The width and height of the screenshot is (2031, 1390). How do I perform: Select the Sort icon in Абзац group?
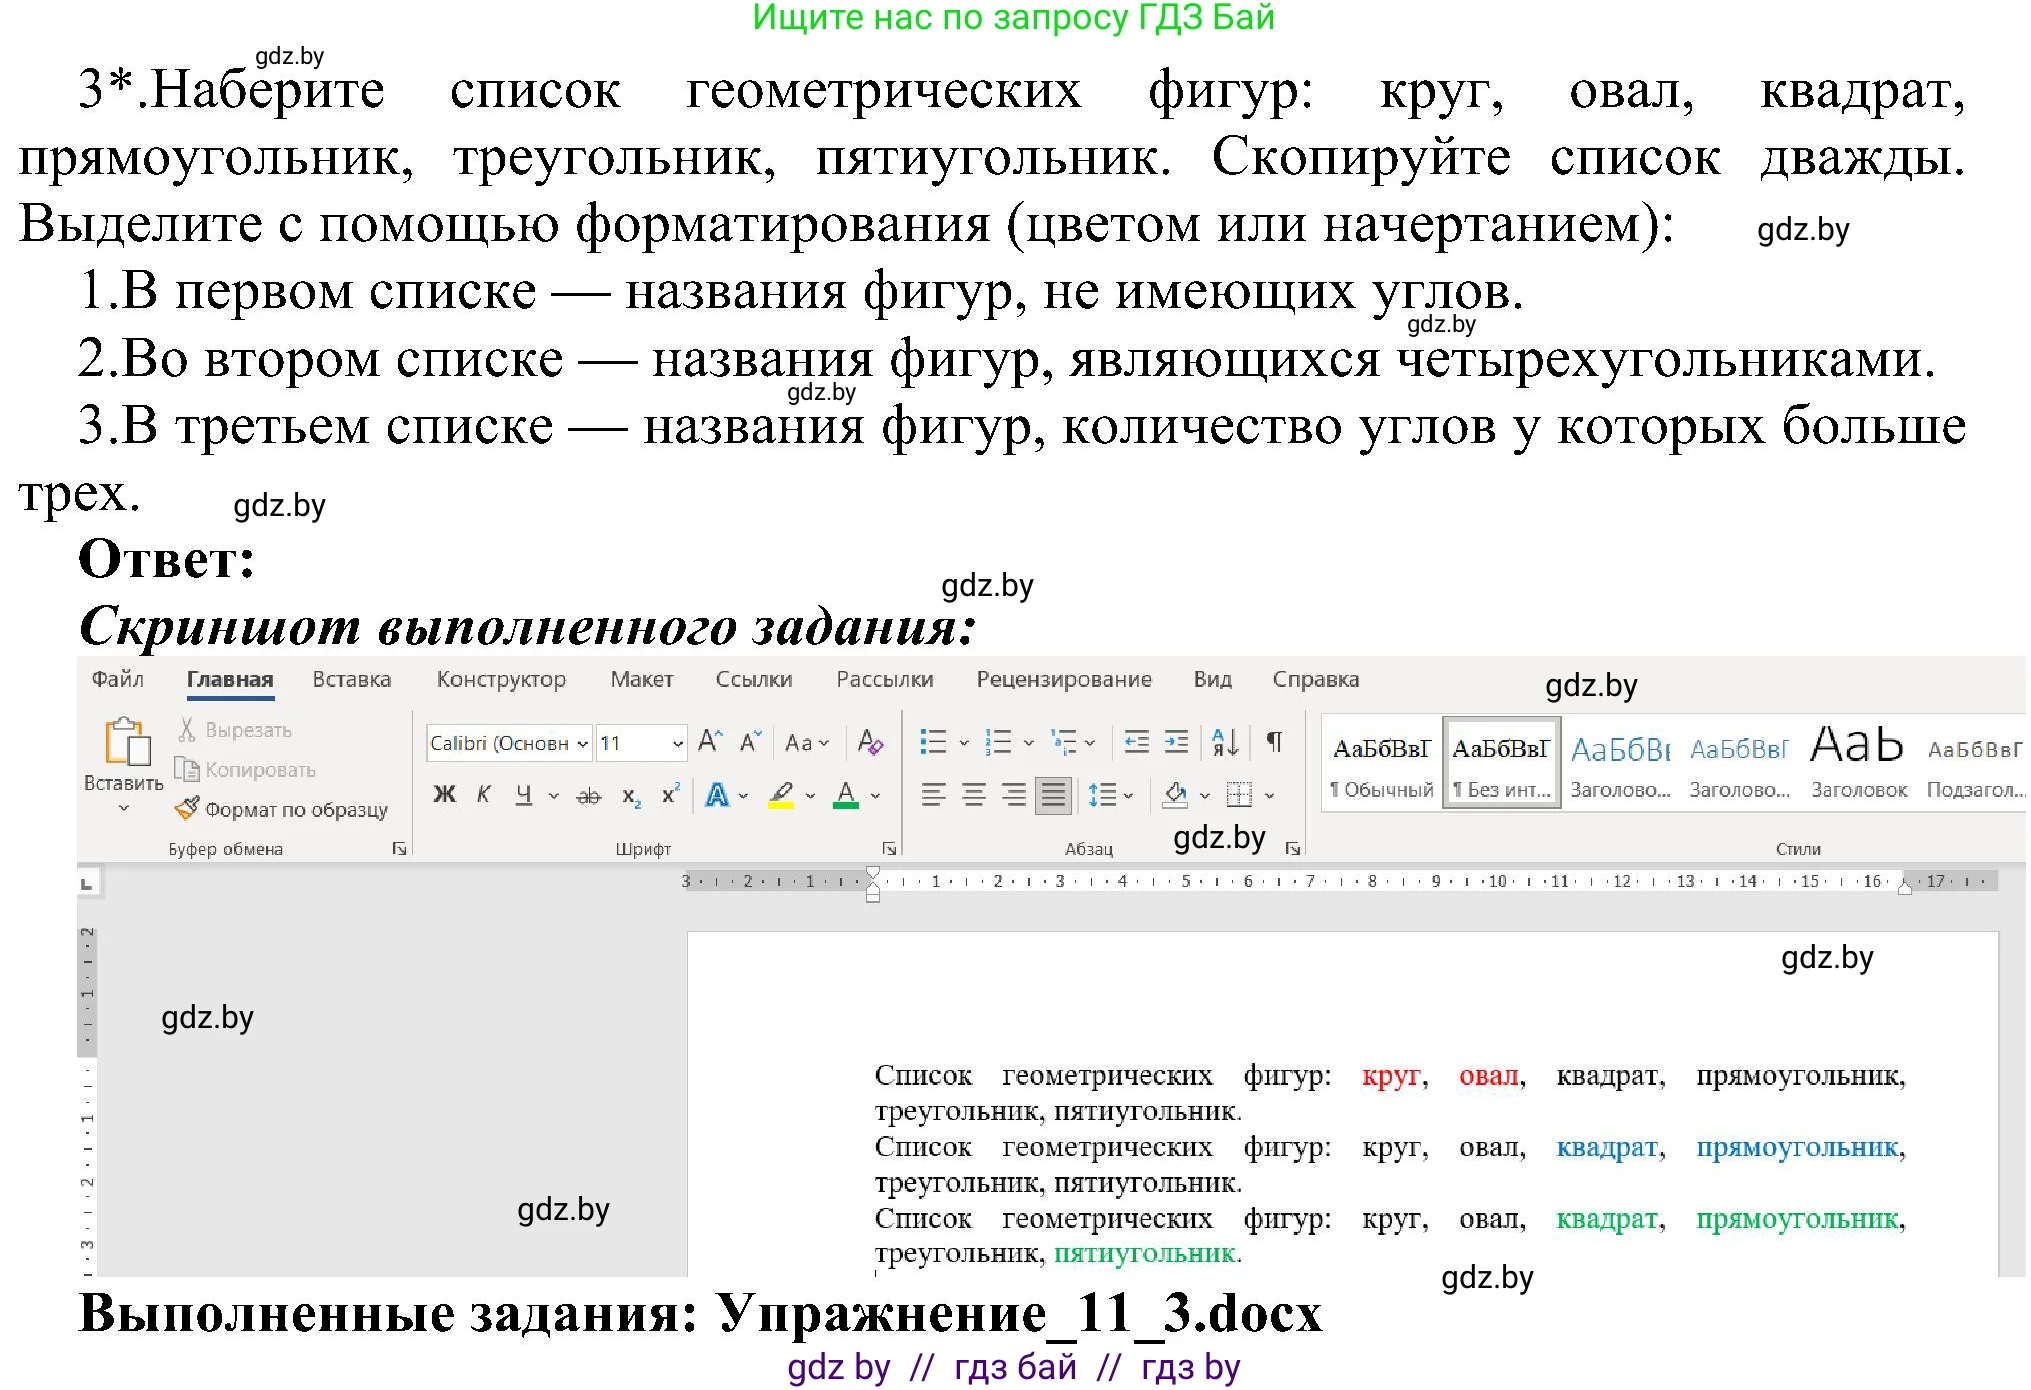1225,742
